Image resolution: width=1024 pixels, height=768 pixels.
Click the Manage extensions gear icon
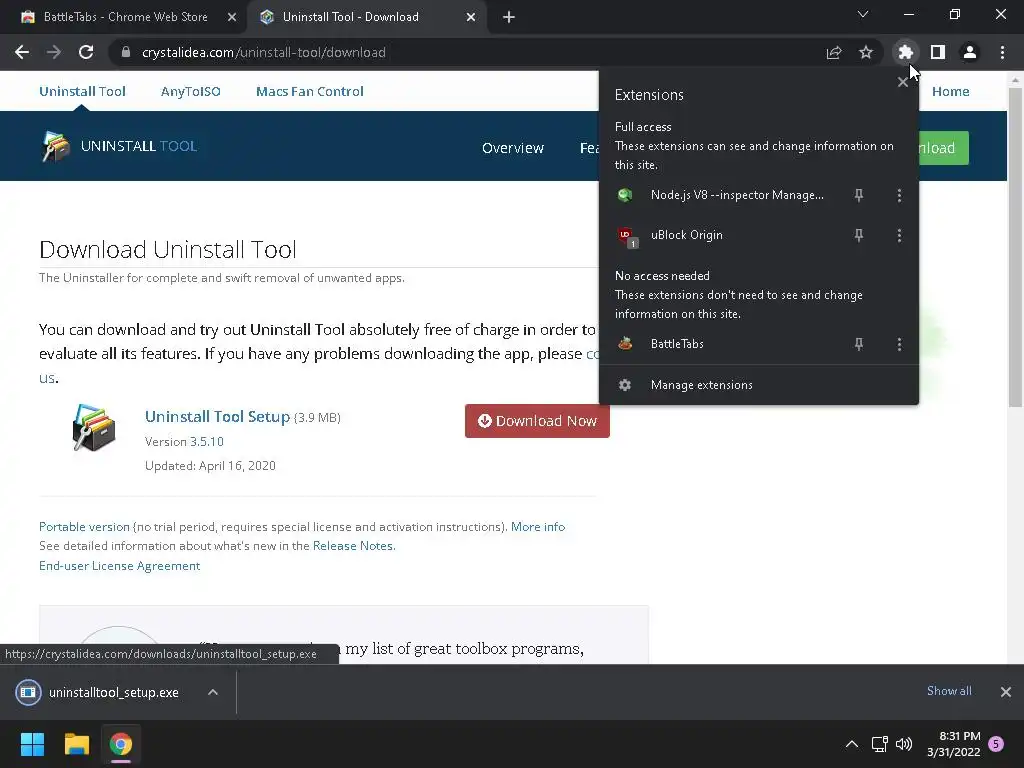(x=625, y=385)
